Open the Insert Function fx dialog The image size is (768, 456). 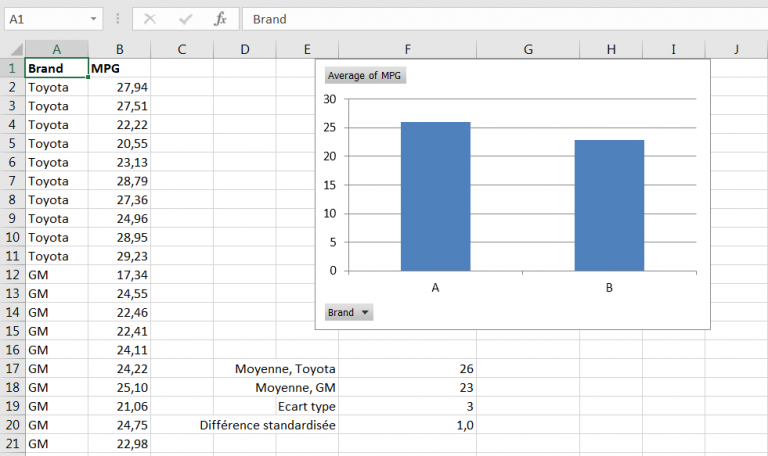tap(220, 19)
